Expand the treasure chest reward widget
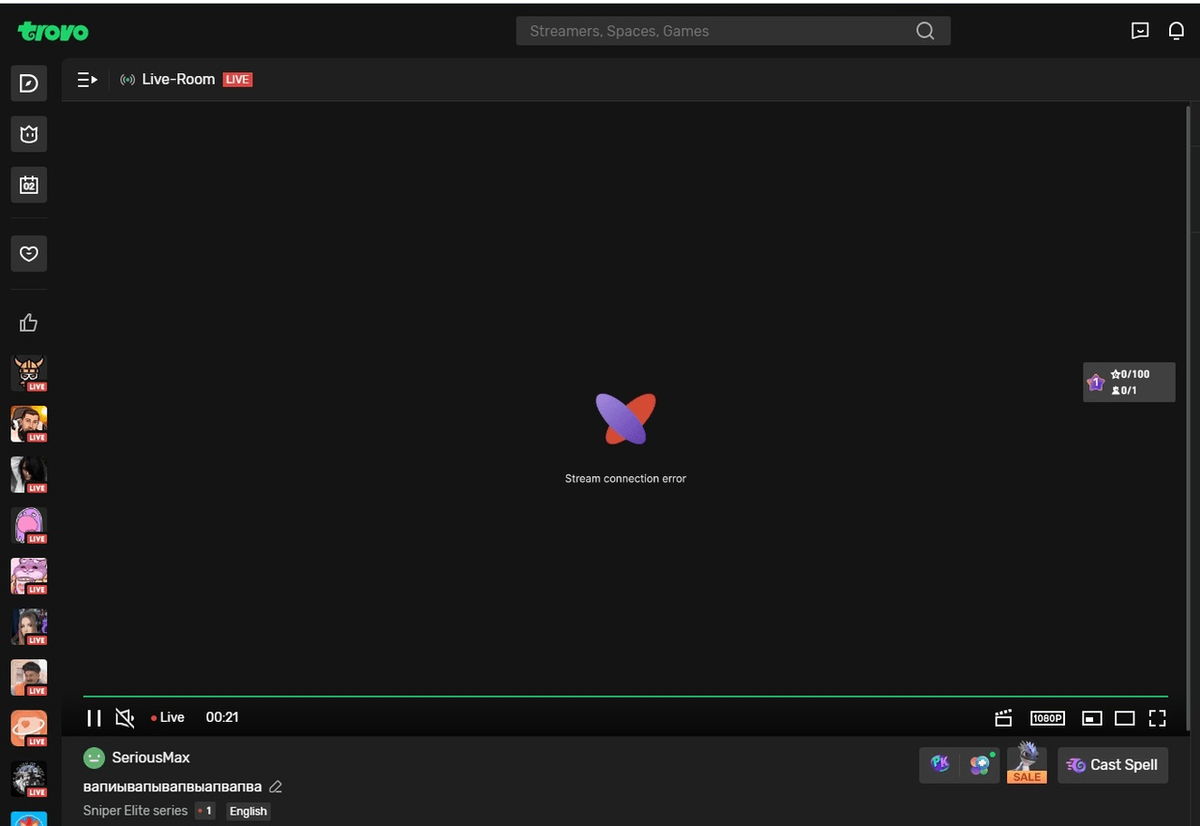1200x826 pixels. tap(1095, 382)
